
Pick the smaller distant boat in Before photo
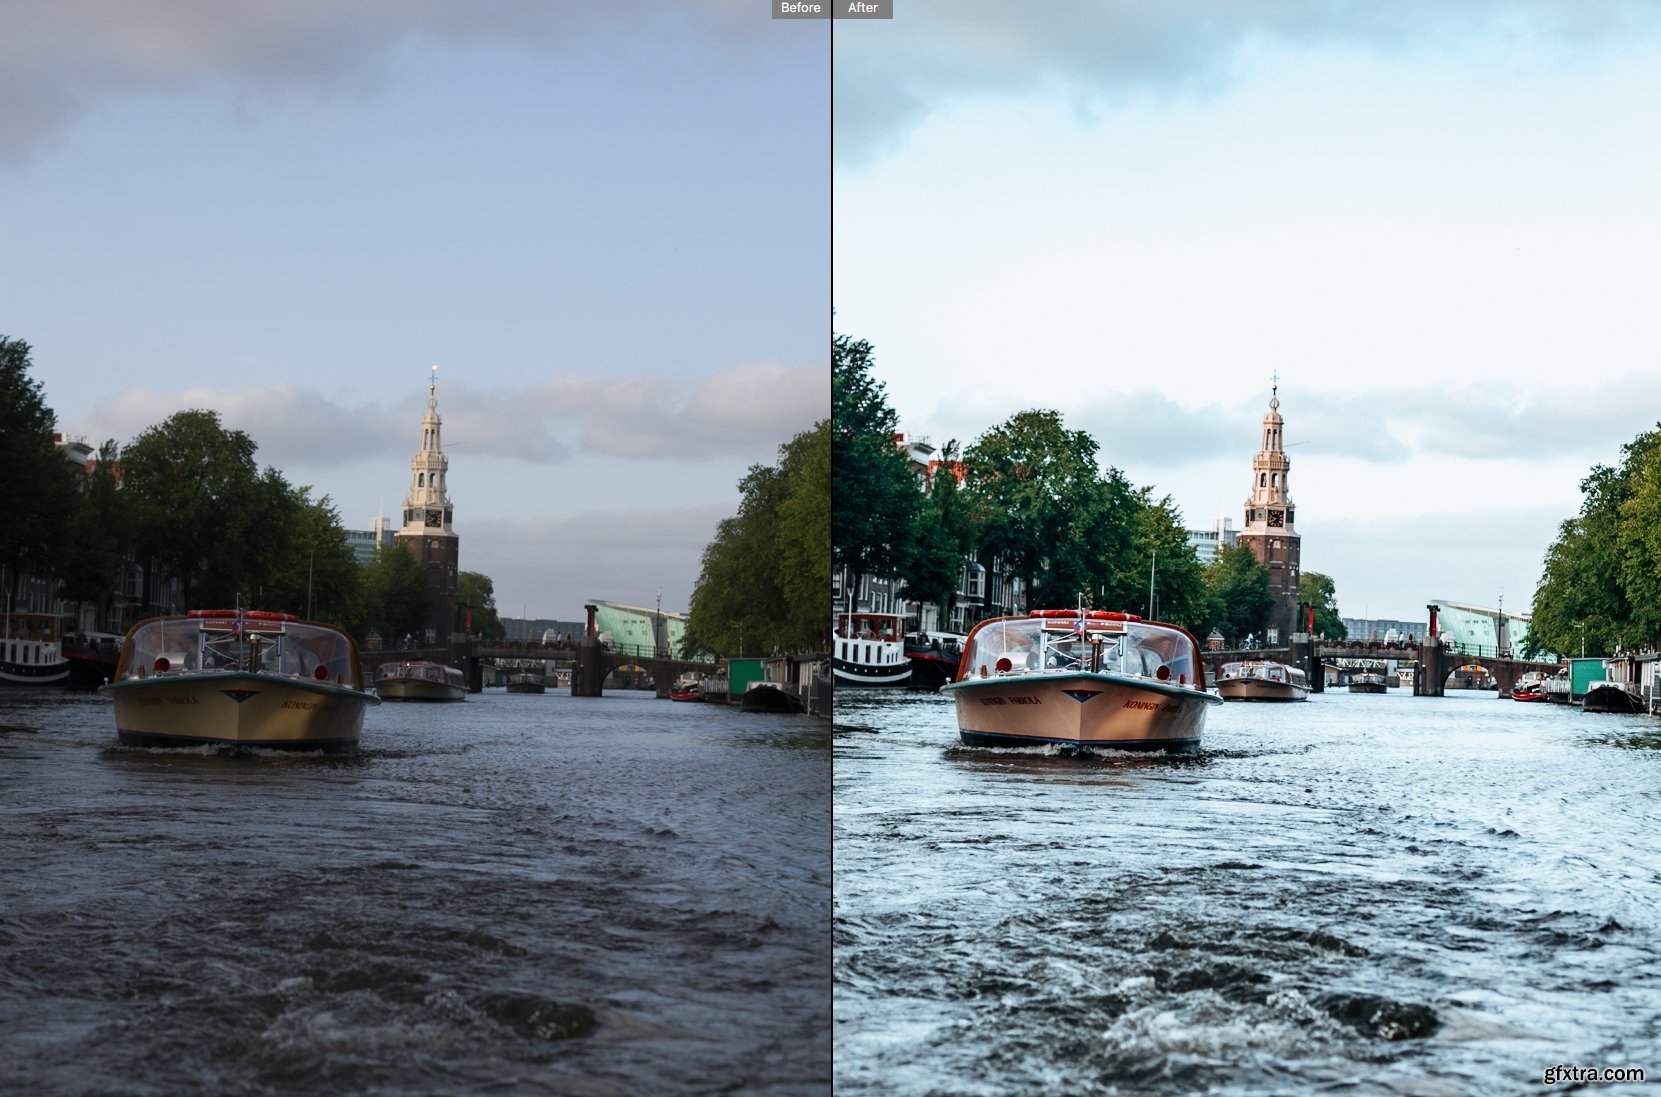tap(419, 681)
